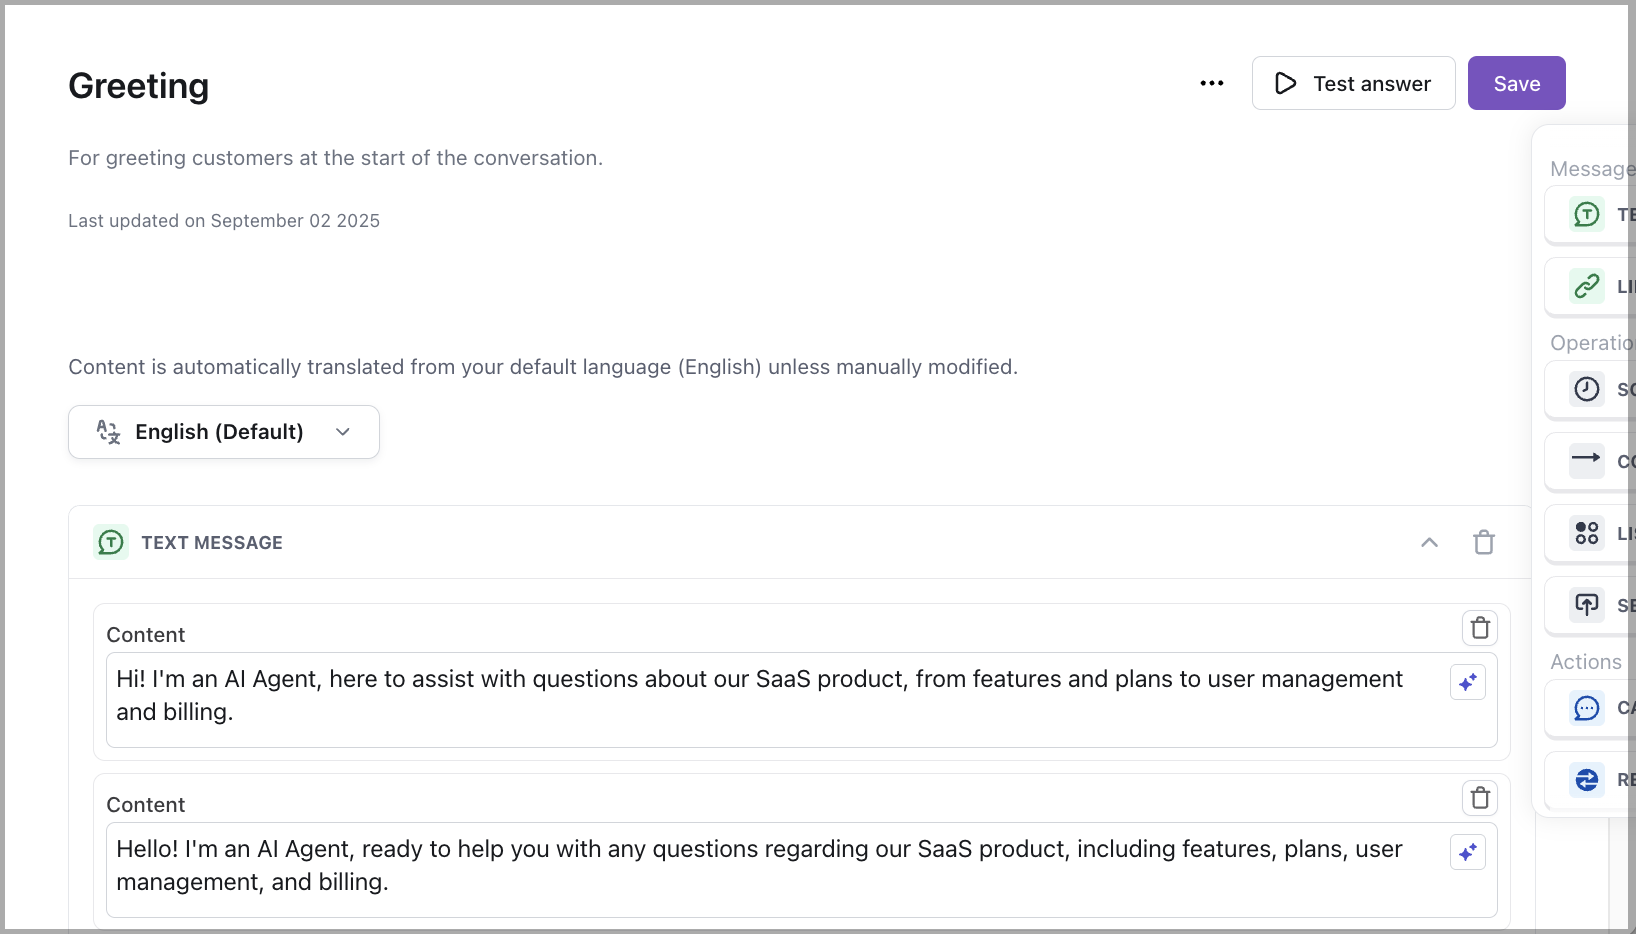
Task: Delete the Text Message block via its trash icon
Action: tap(1484, 542)
